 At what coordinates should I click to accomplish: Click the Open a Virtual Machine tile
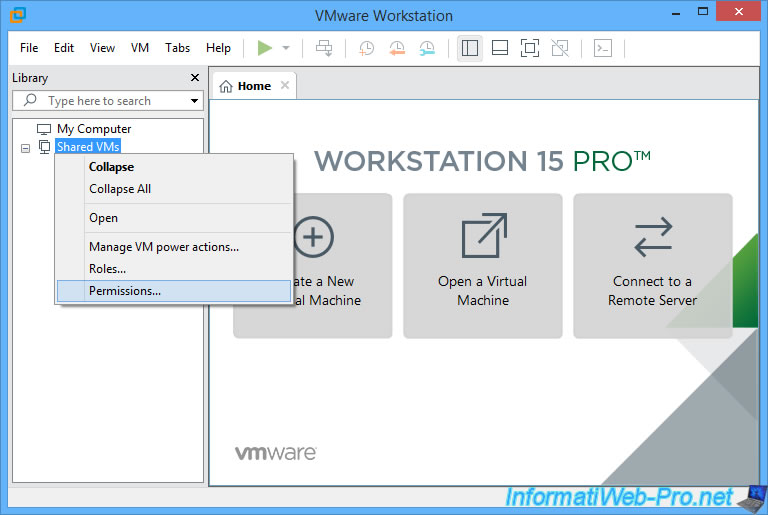pos(482,266)
